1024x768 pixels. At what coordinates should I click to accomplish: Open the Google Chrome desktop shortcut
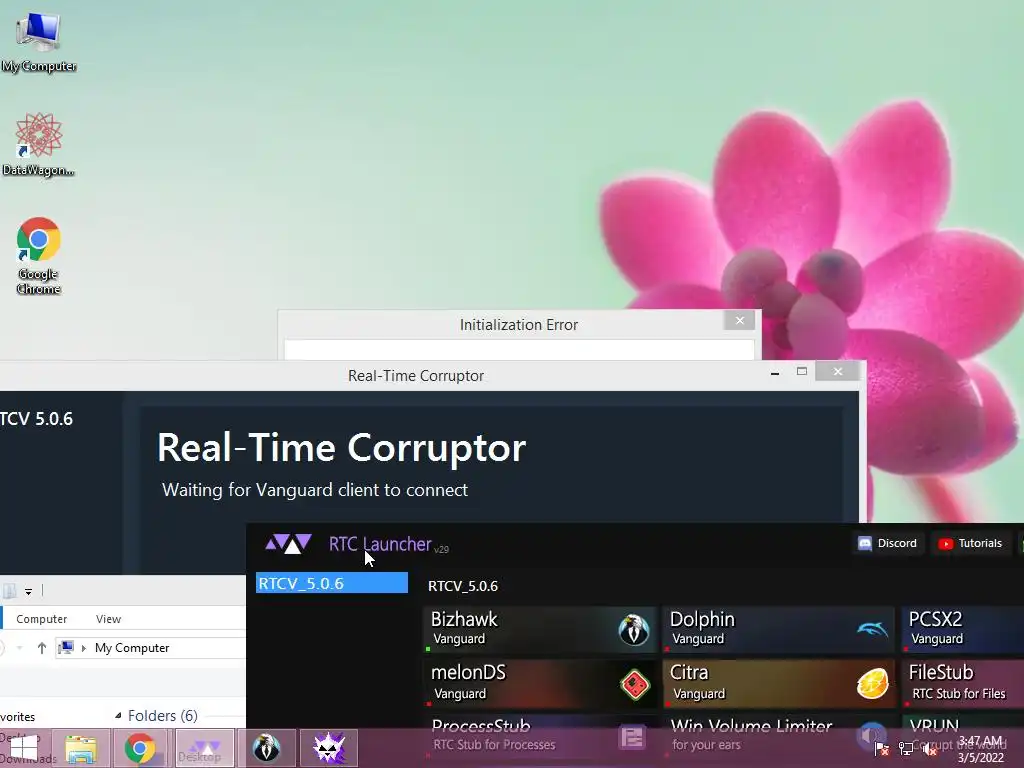pos(39,255)
